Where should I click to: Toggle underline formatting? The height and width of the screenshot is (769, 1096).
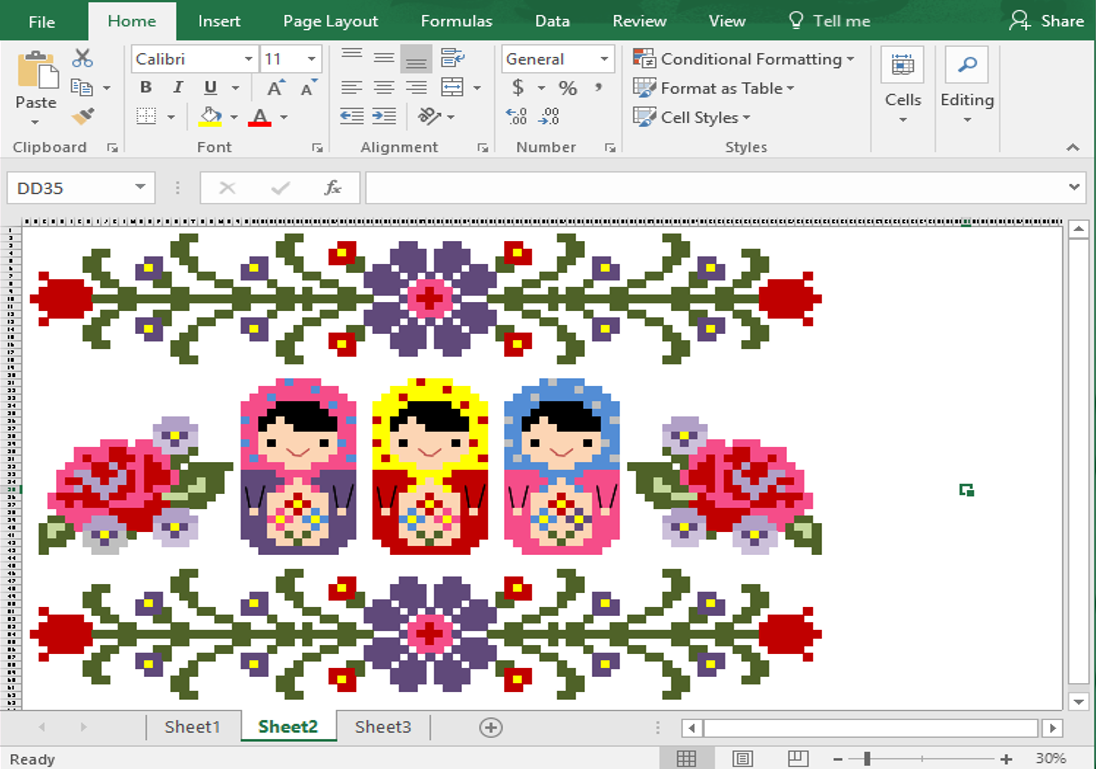[x=209, y=87]
